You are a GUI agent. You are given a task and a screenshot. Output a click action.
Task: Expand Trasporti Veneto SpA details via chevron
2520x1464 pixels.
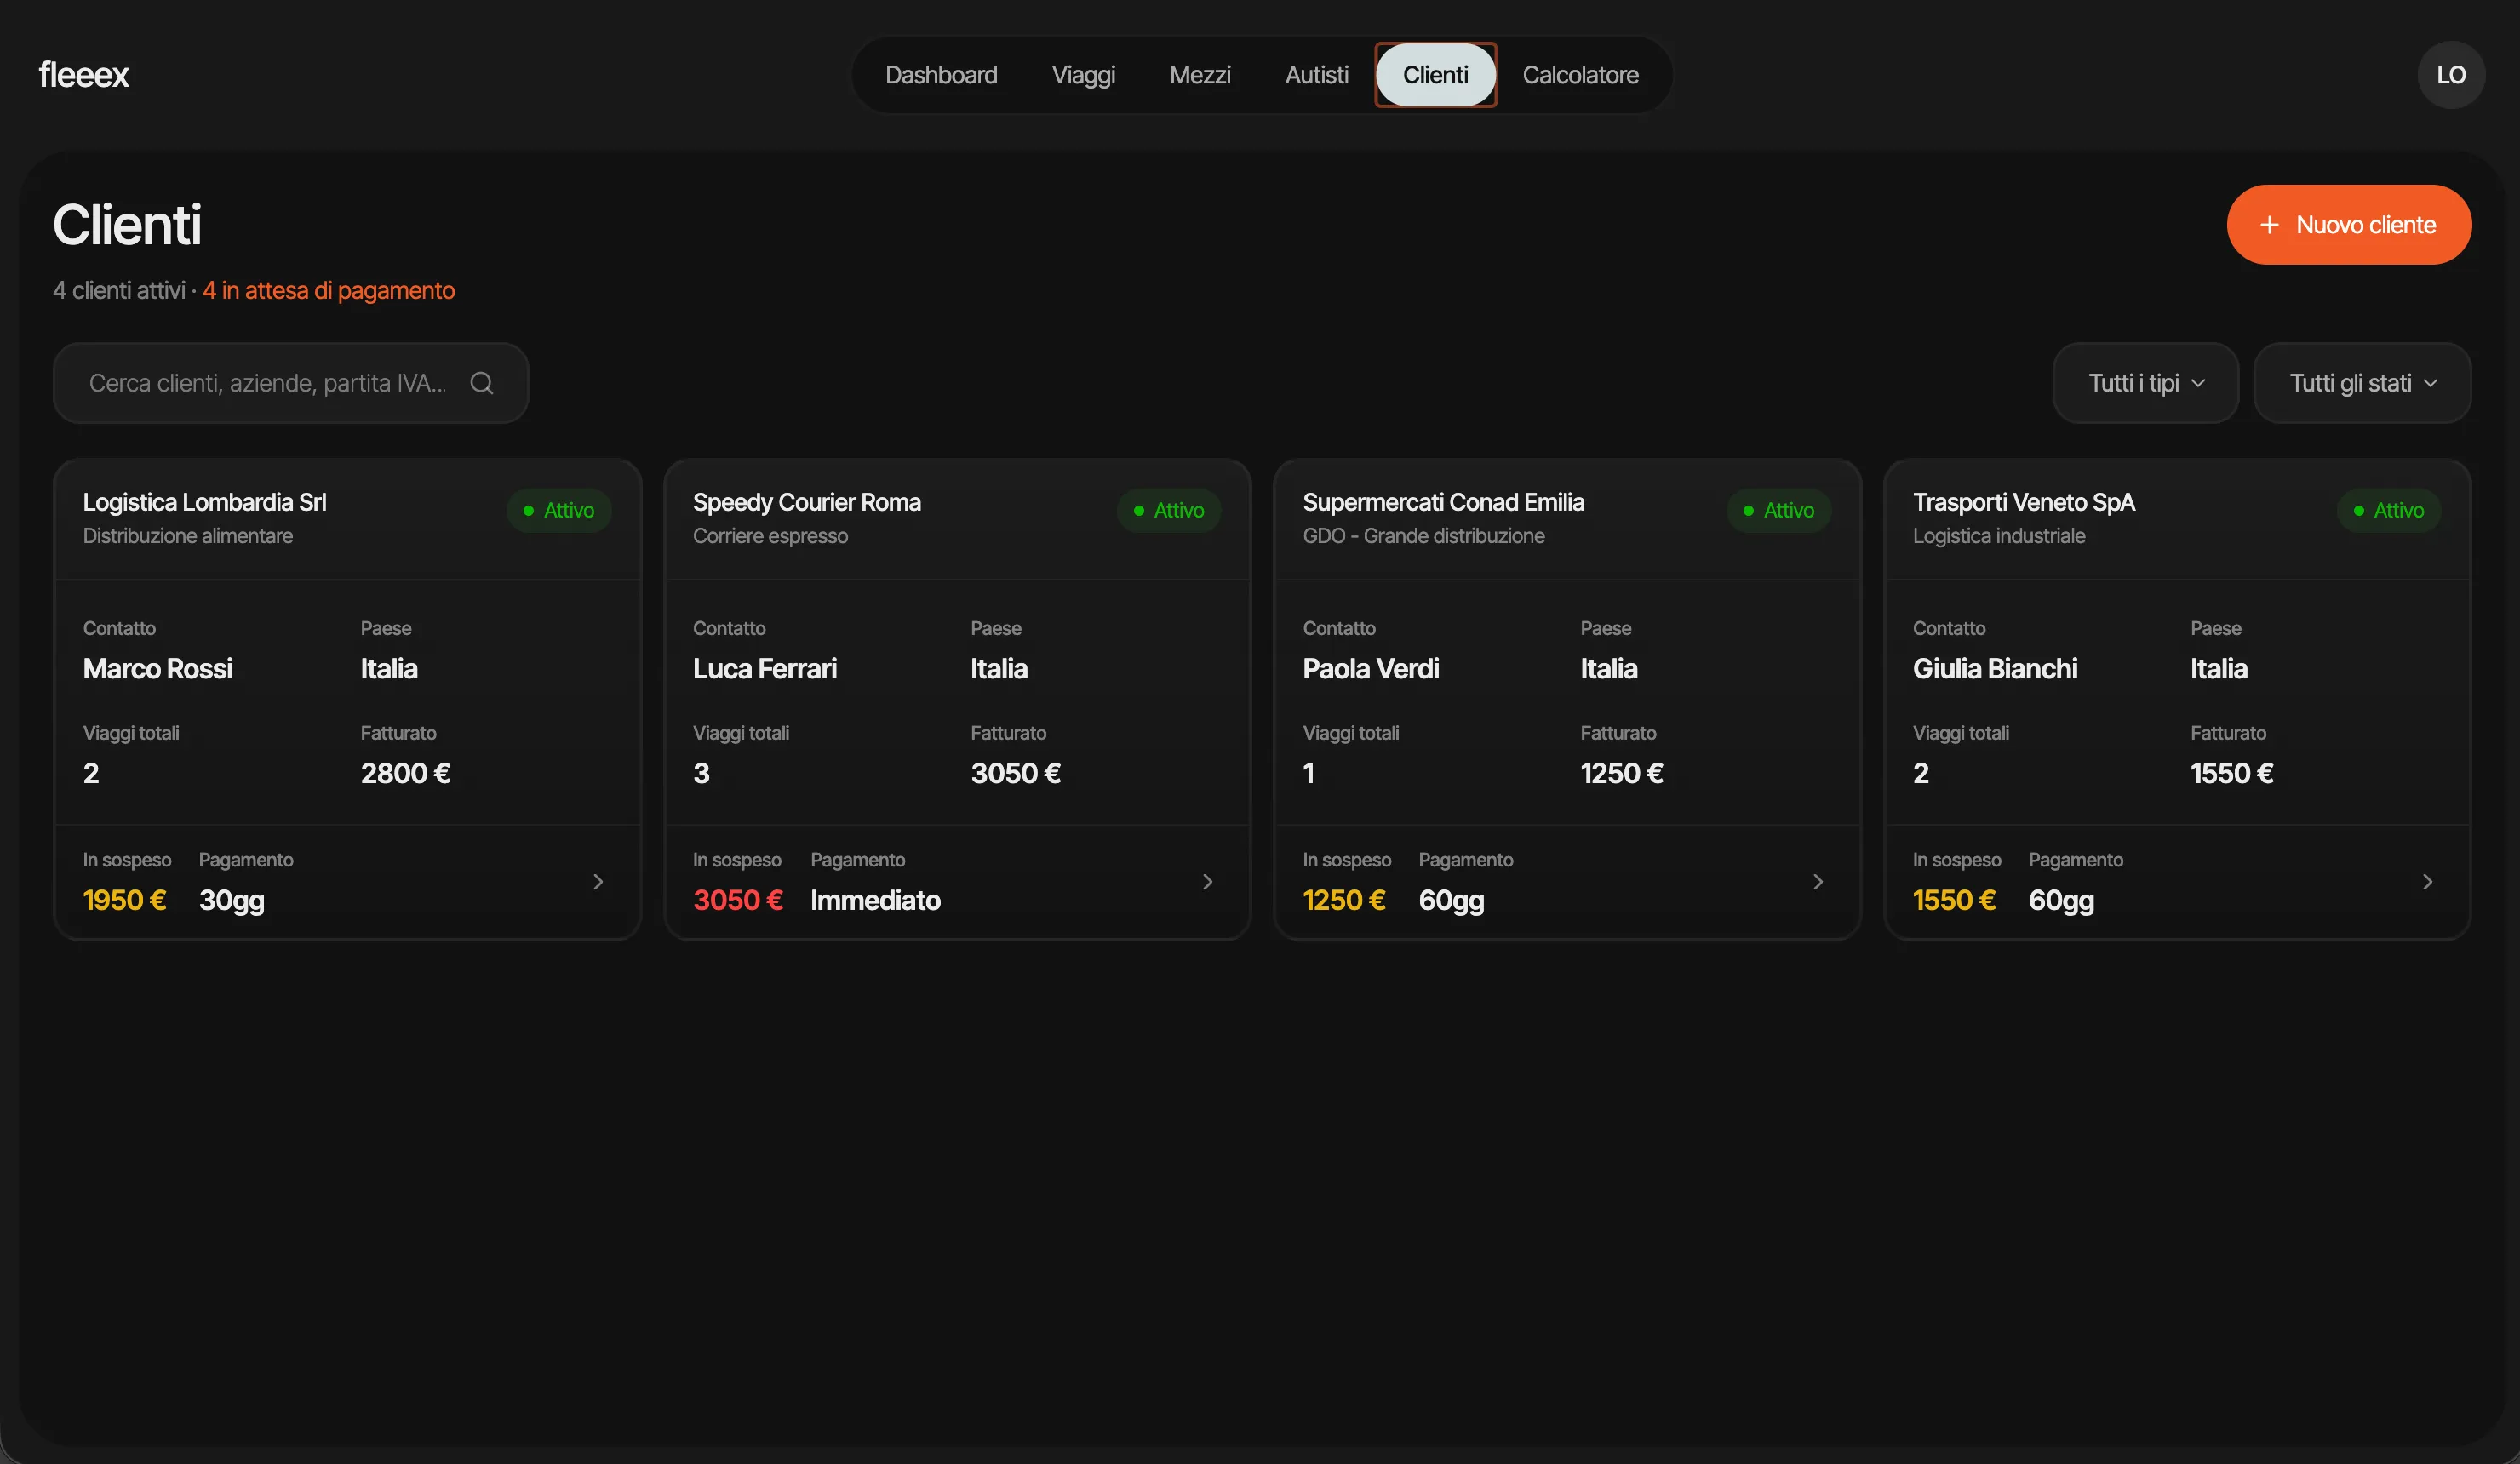[x=2428, y=882]
